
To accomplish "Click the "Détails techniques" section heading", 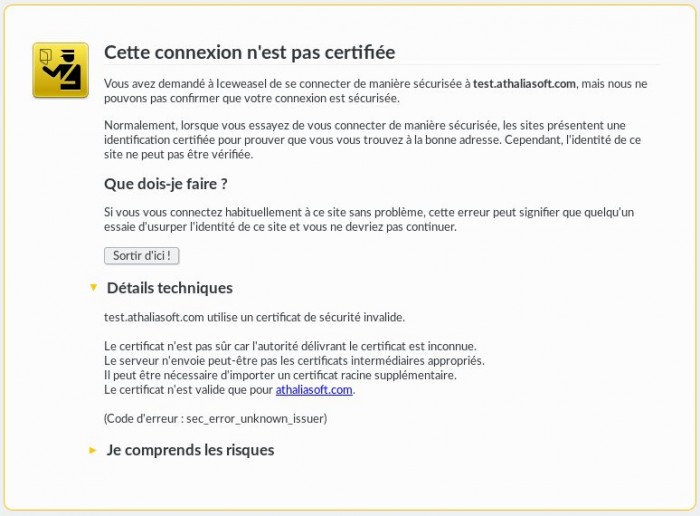I will 169,288.
